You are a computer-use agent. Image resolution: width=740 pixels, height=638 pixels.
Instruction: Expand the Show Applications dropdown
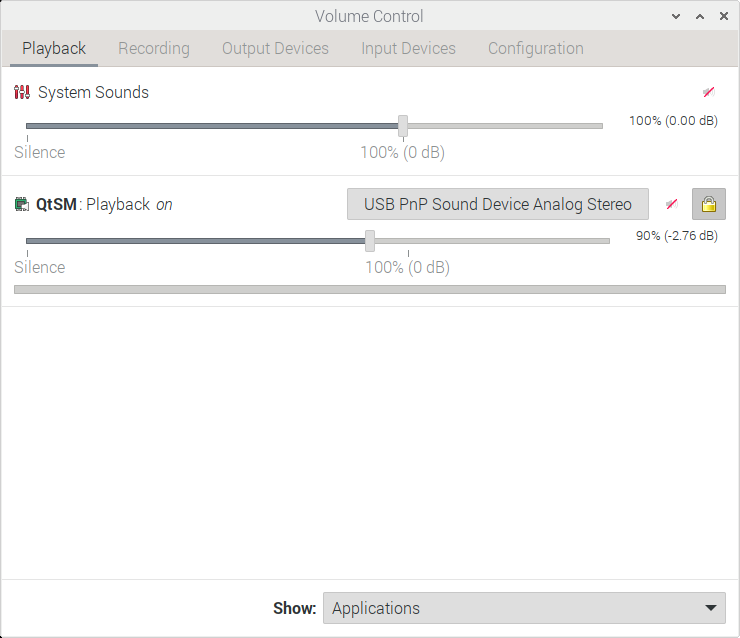[x=524, y=608]
